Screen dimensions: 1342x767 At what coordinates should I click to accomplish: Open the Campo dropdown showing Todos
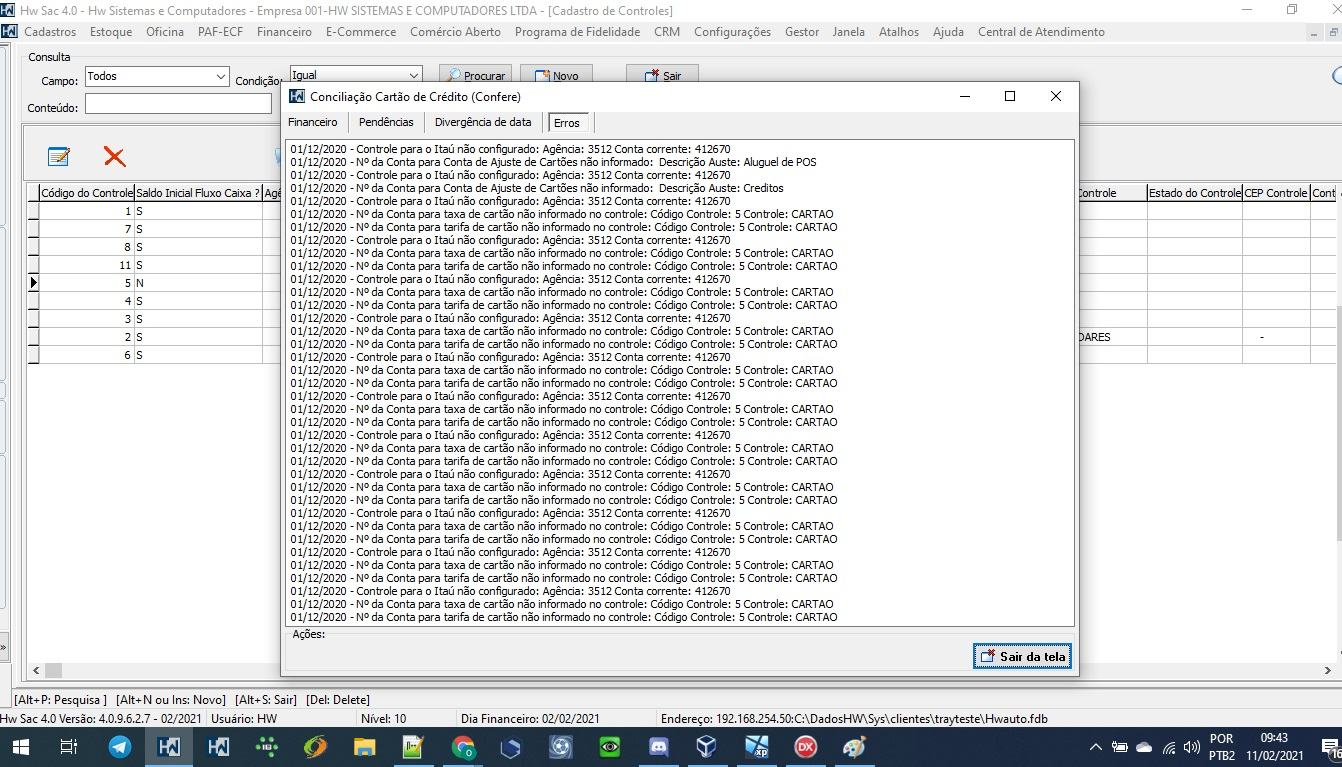click(x=157, y=77)
